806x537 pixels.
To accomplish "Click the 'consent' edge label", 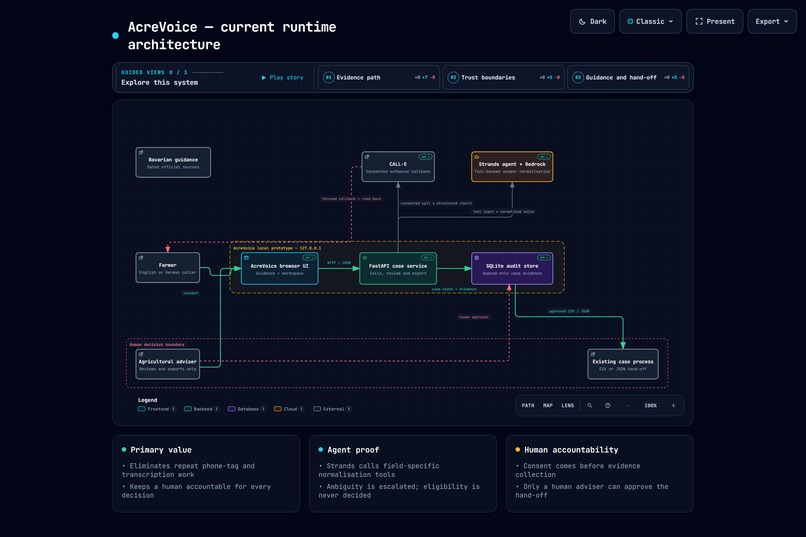I will point(191,293).
